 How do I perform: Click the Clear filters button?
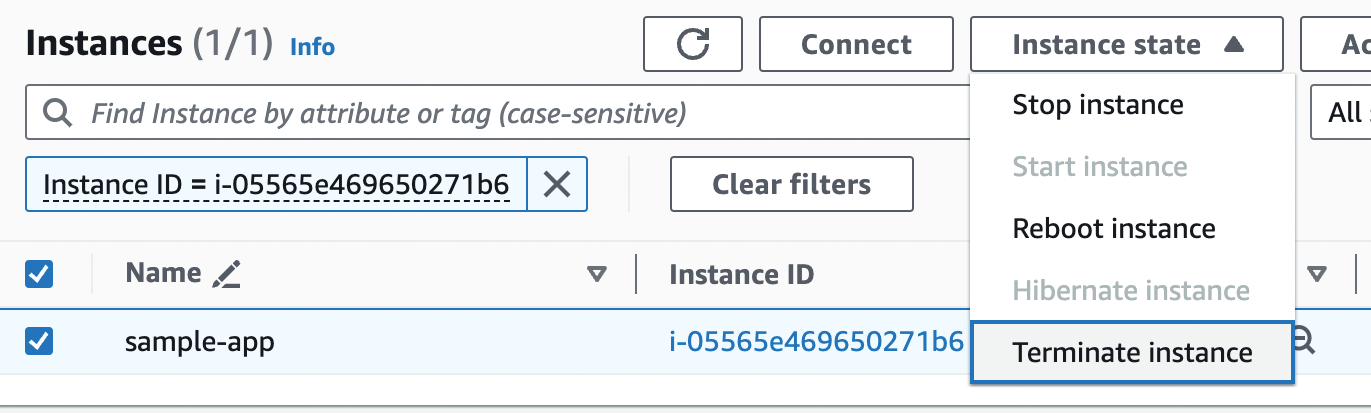(791, 184)
